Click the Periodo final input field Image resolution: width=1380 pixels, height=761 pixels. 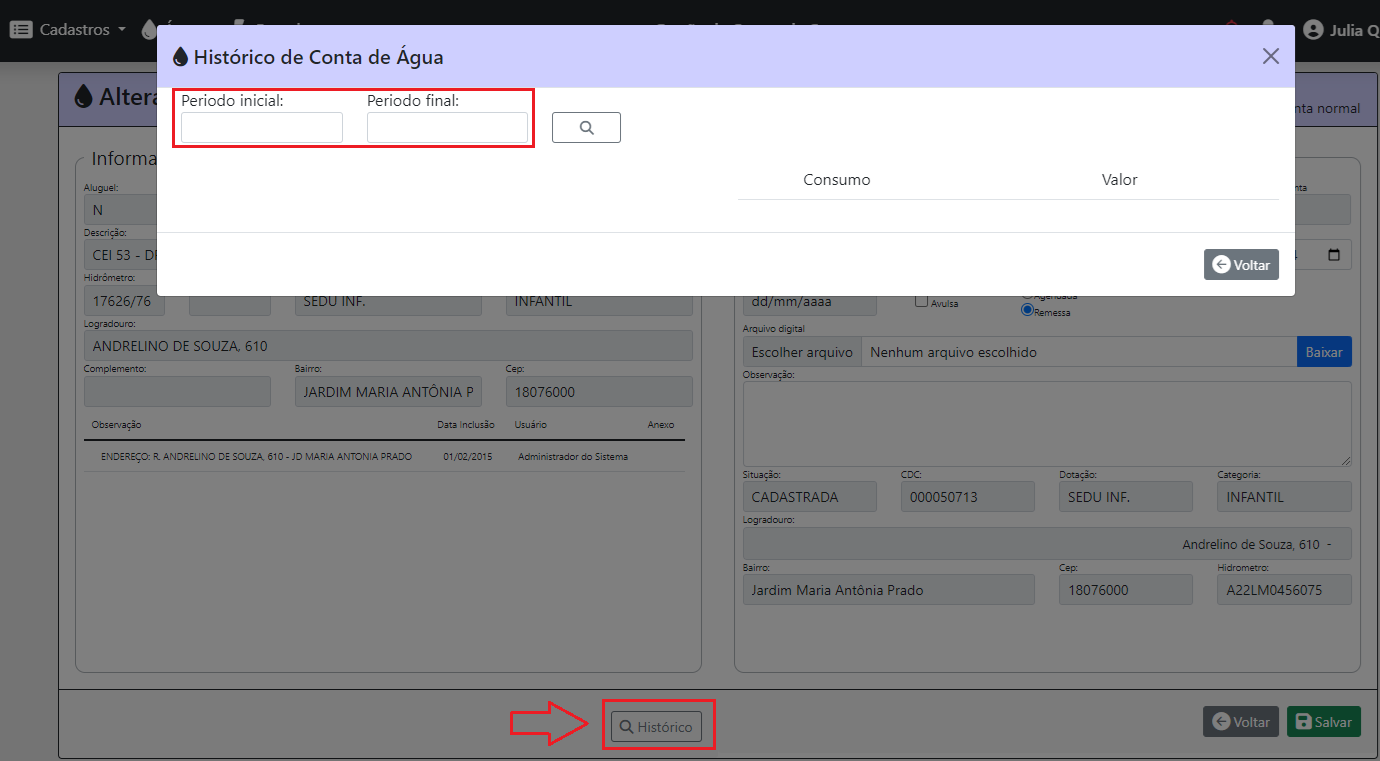click(x=447, y=128)
